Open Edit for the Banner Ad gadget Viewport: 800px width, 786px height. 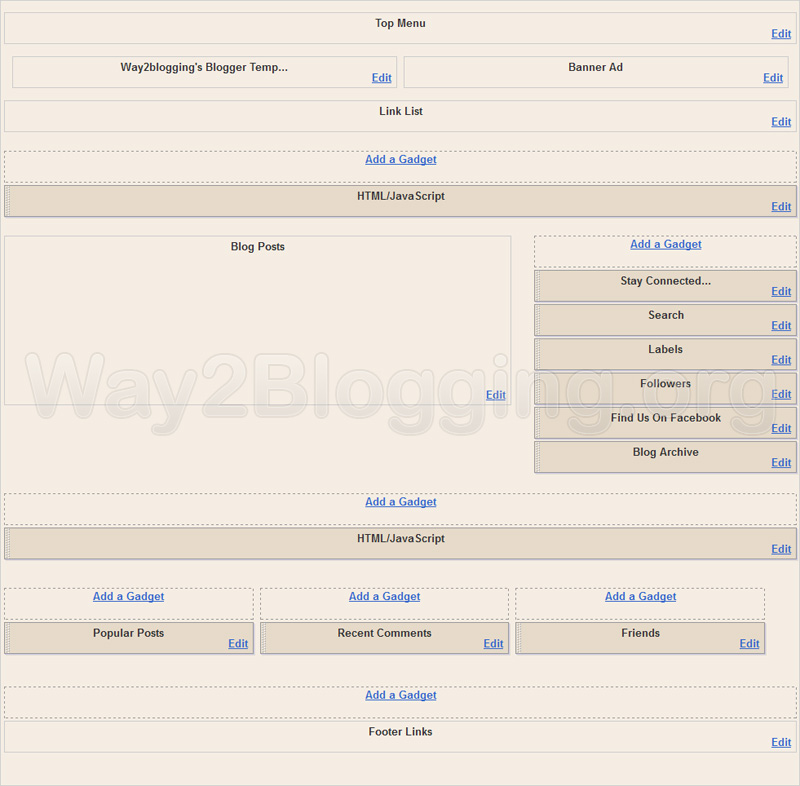pyautogui.click(x=772, y=78)
